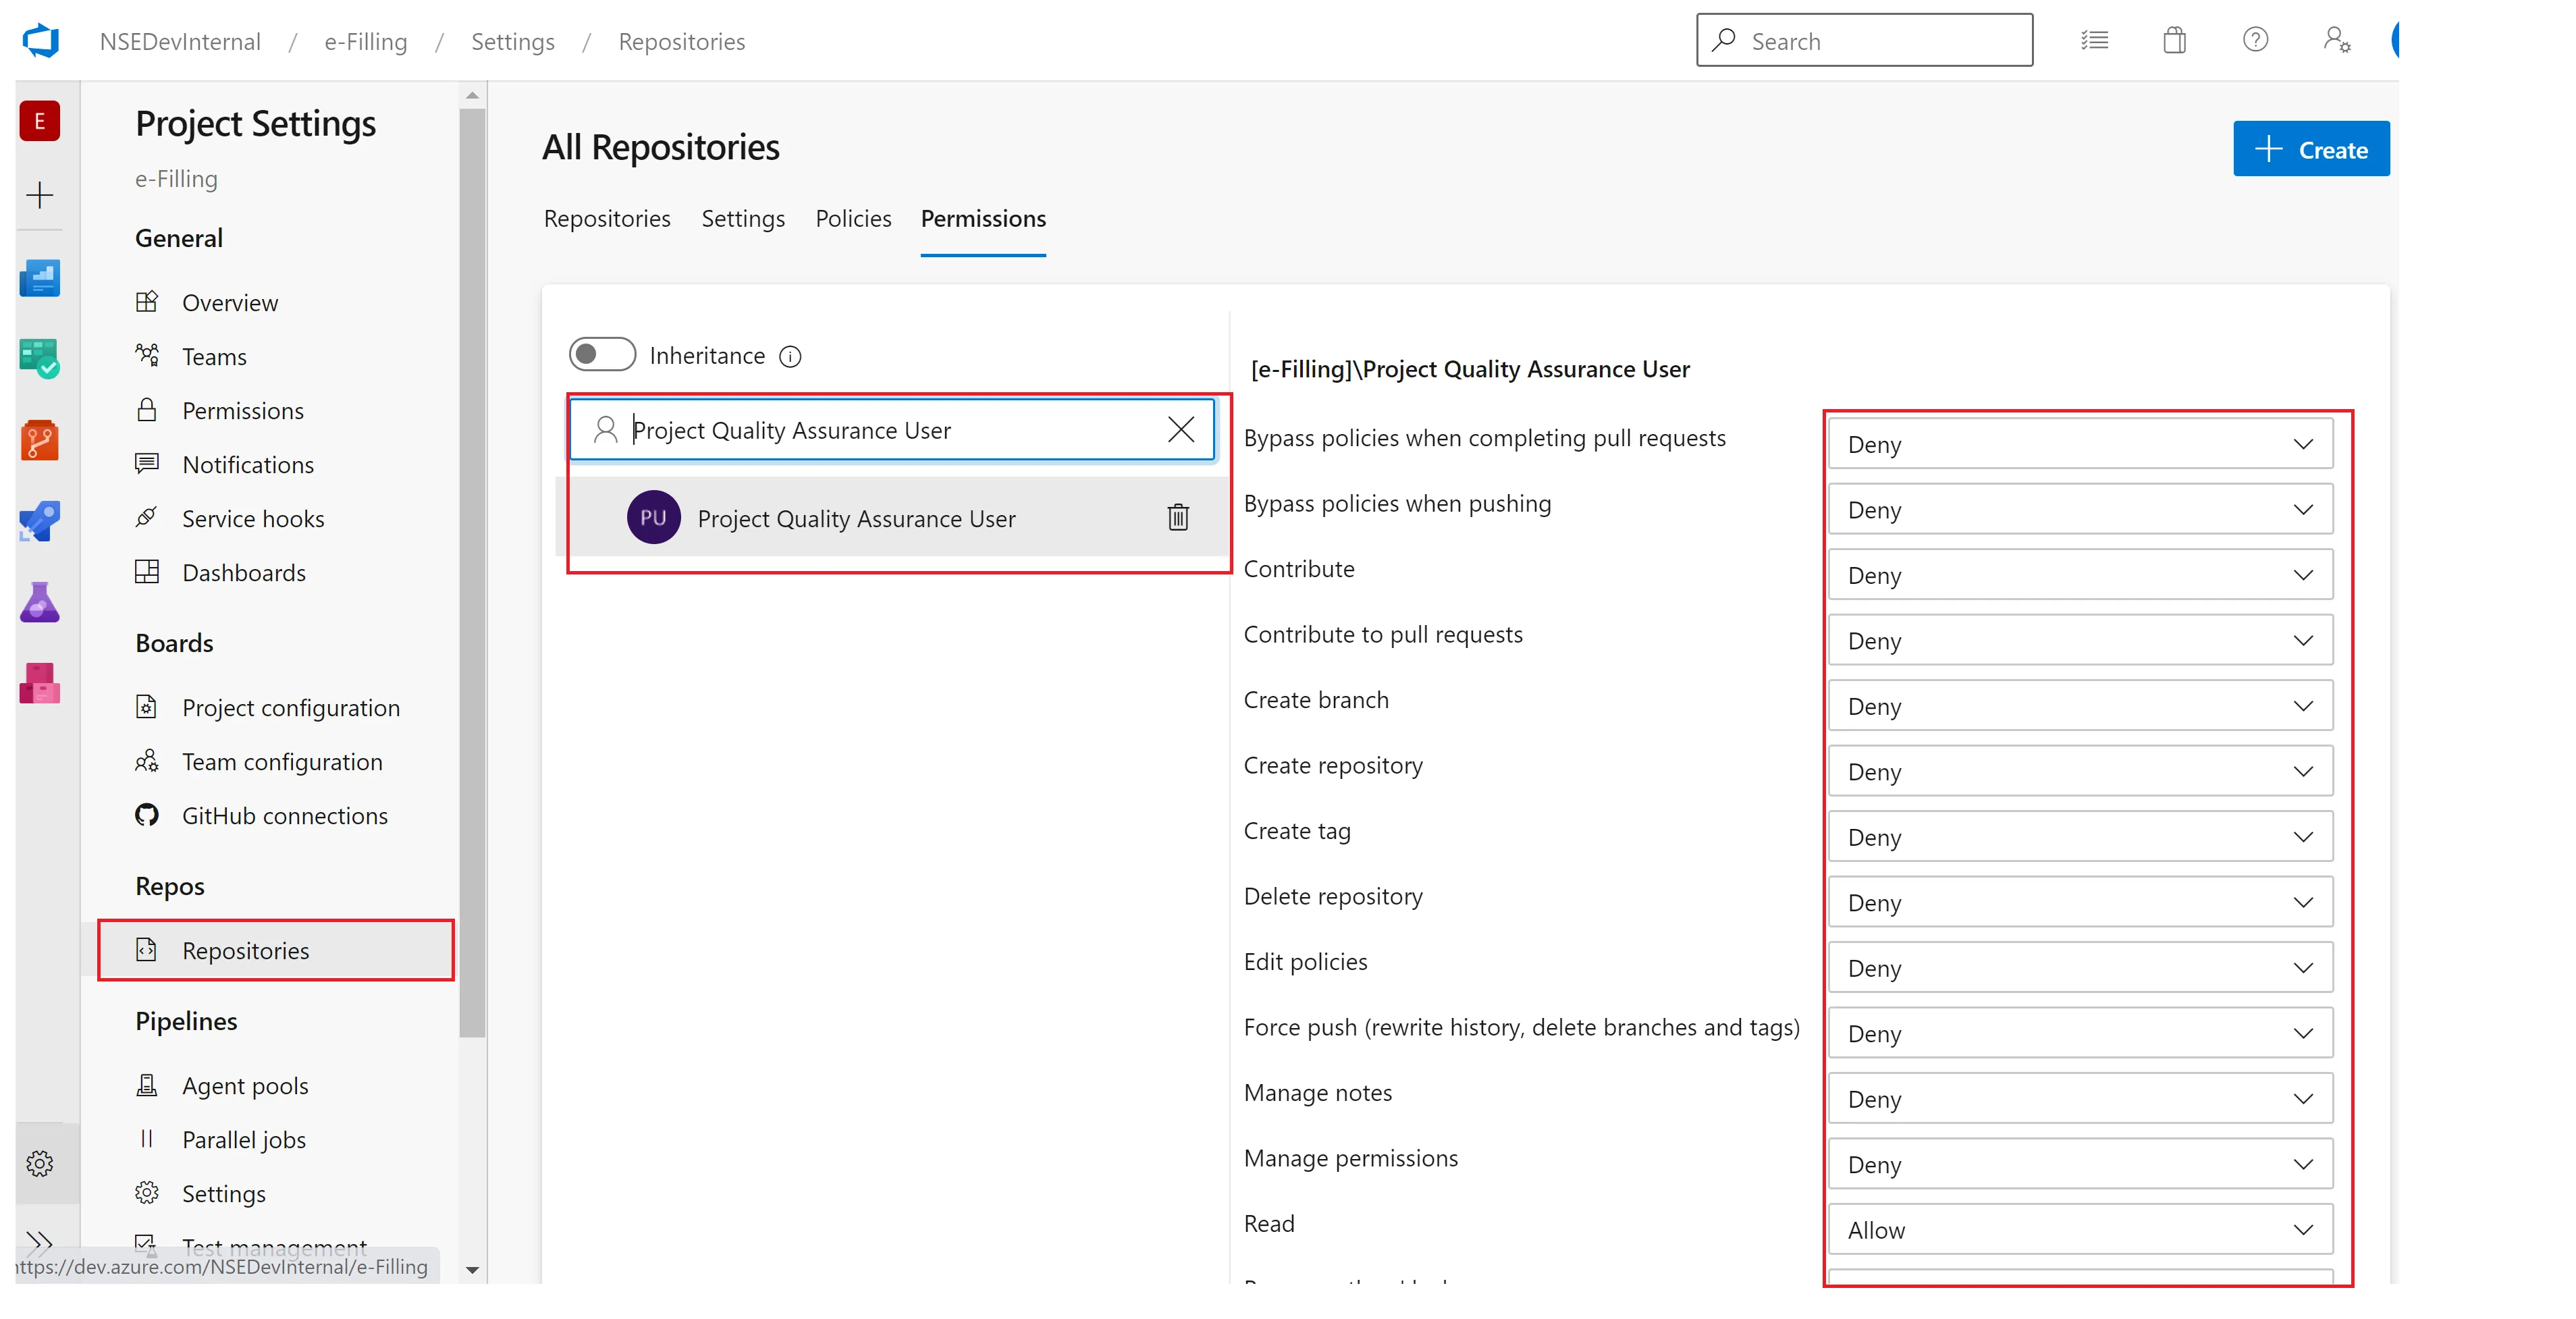Click the help question mark icon
Image resolution: width=2576 pixels, height=1319 pixels.
[2255, 41]
